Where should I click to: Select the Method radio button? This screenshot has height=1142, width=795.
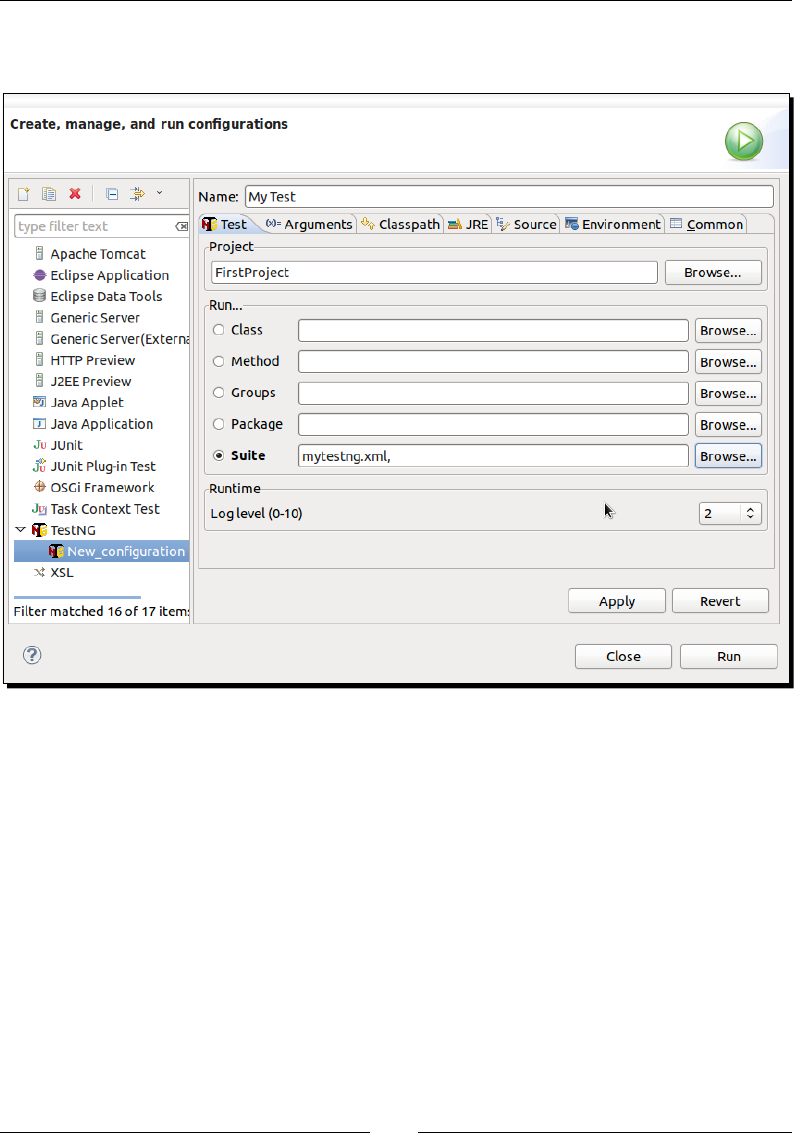pyautogui.click(x=218, y=361)
